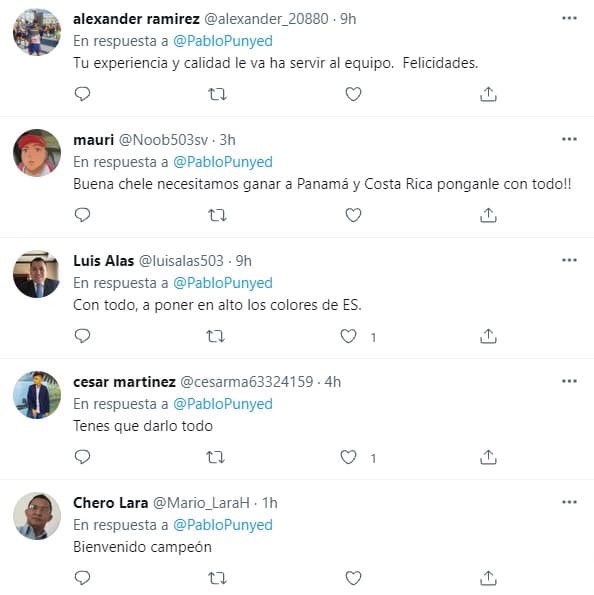
Task: Share mauri's tweet
Action: coord(488,215)
